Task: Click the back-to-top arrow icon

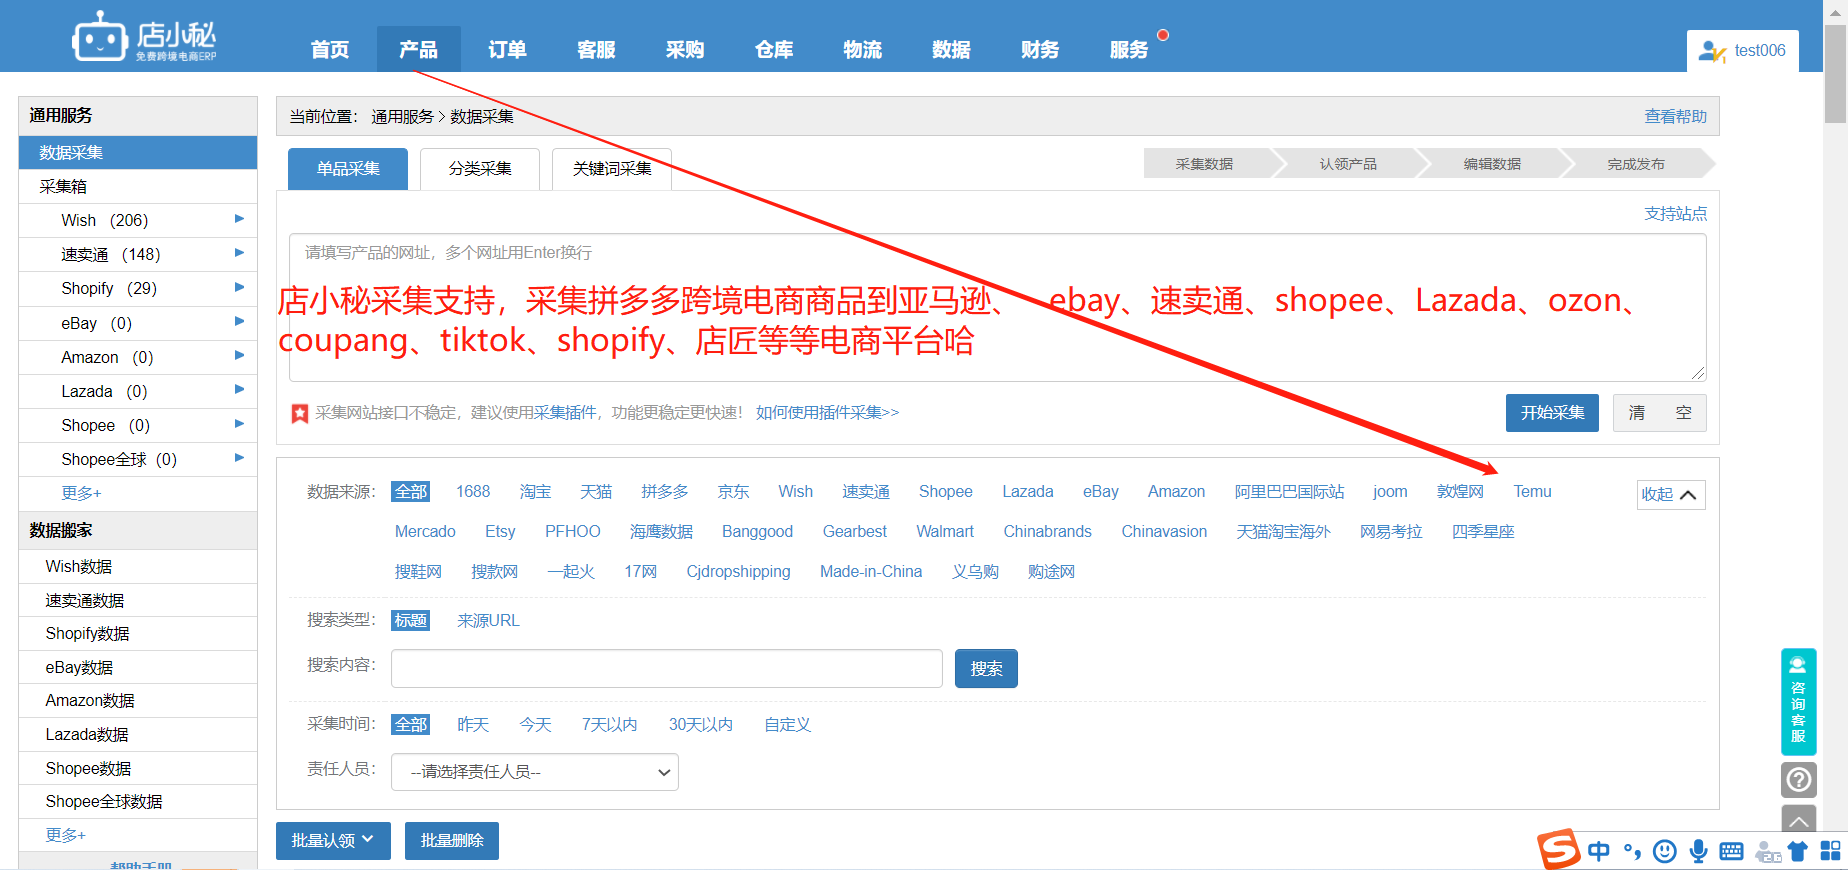Action: [1798, 819]
